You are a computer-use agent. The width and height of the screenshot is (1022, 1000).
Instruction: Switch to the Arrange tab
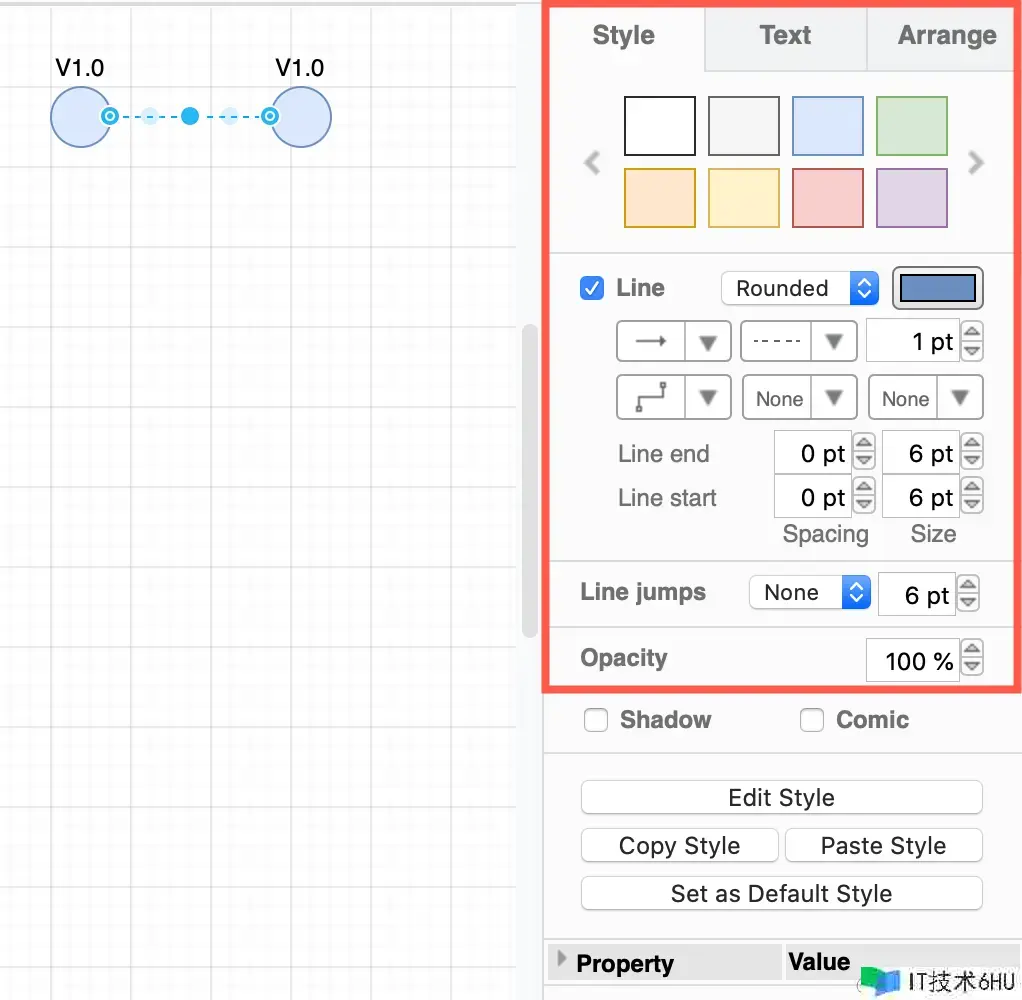click(946, 36)
